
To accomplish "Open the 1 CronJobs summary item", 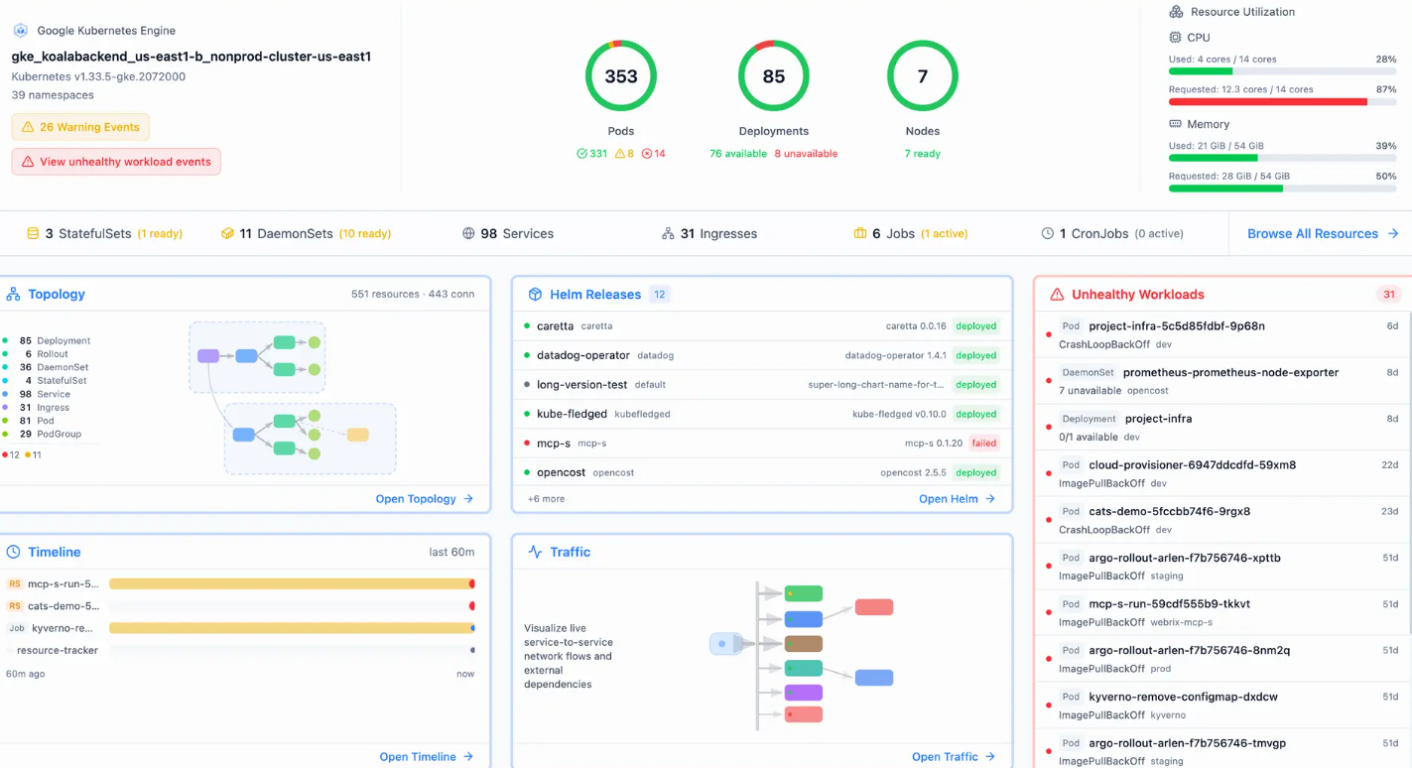I will pos(1112,234).
